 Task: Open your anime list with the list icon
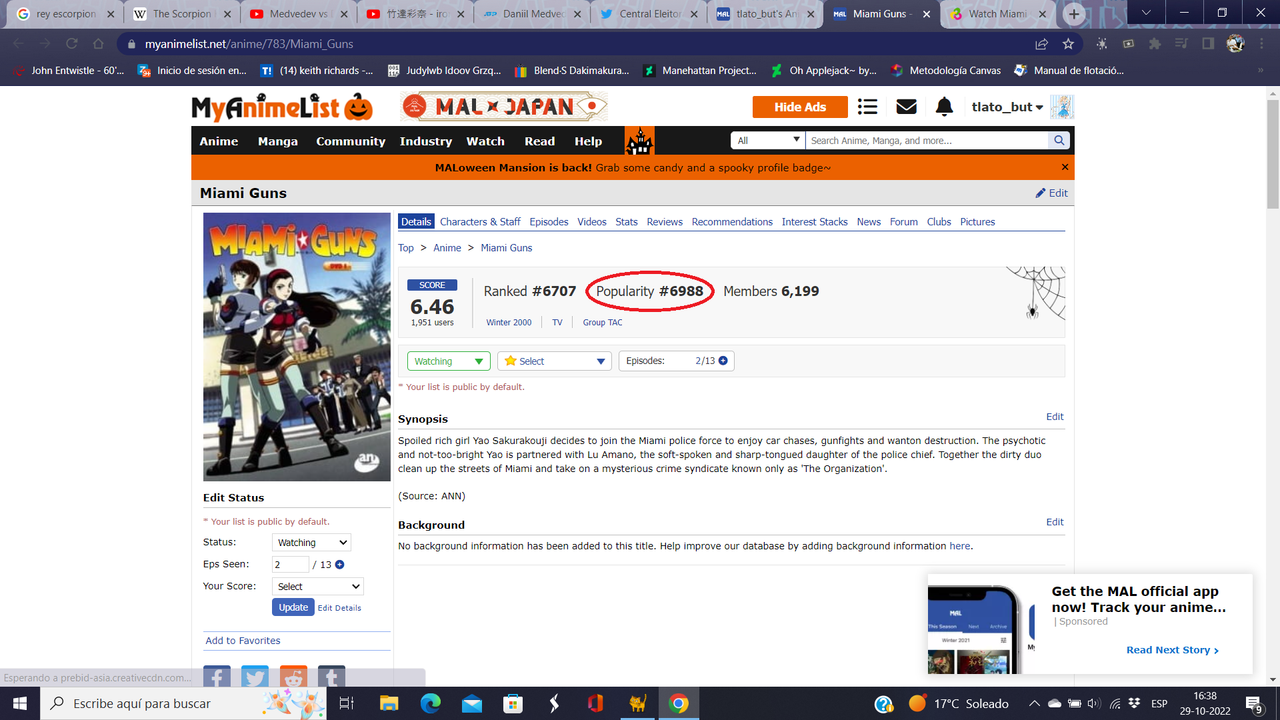tap(867, 106)
